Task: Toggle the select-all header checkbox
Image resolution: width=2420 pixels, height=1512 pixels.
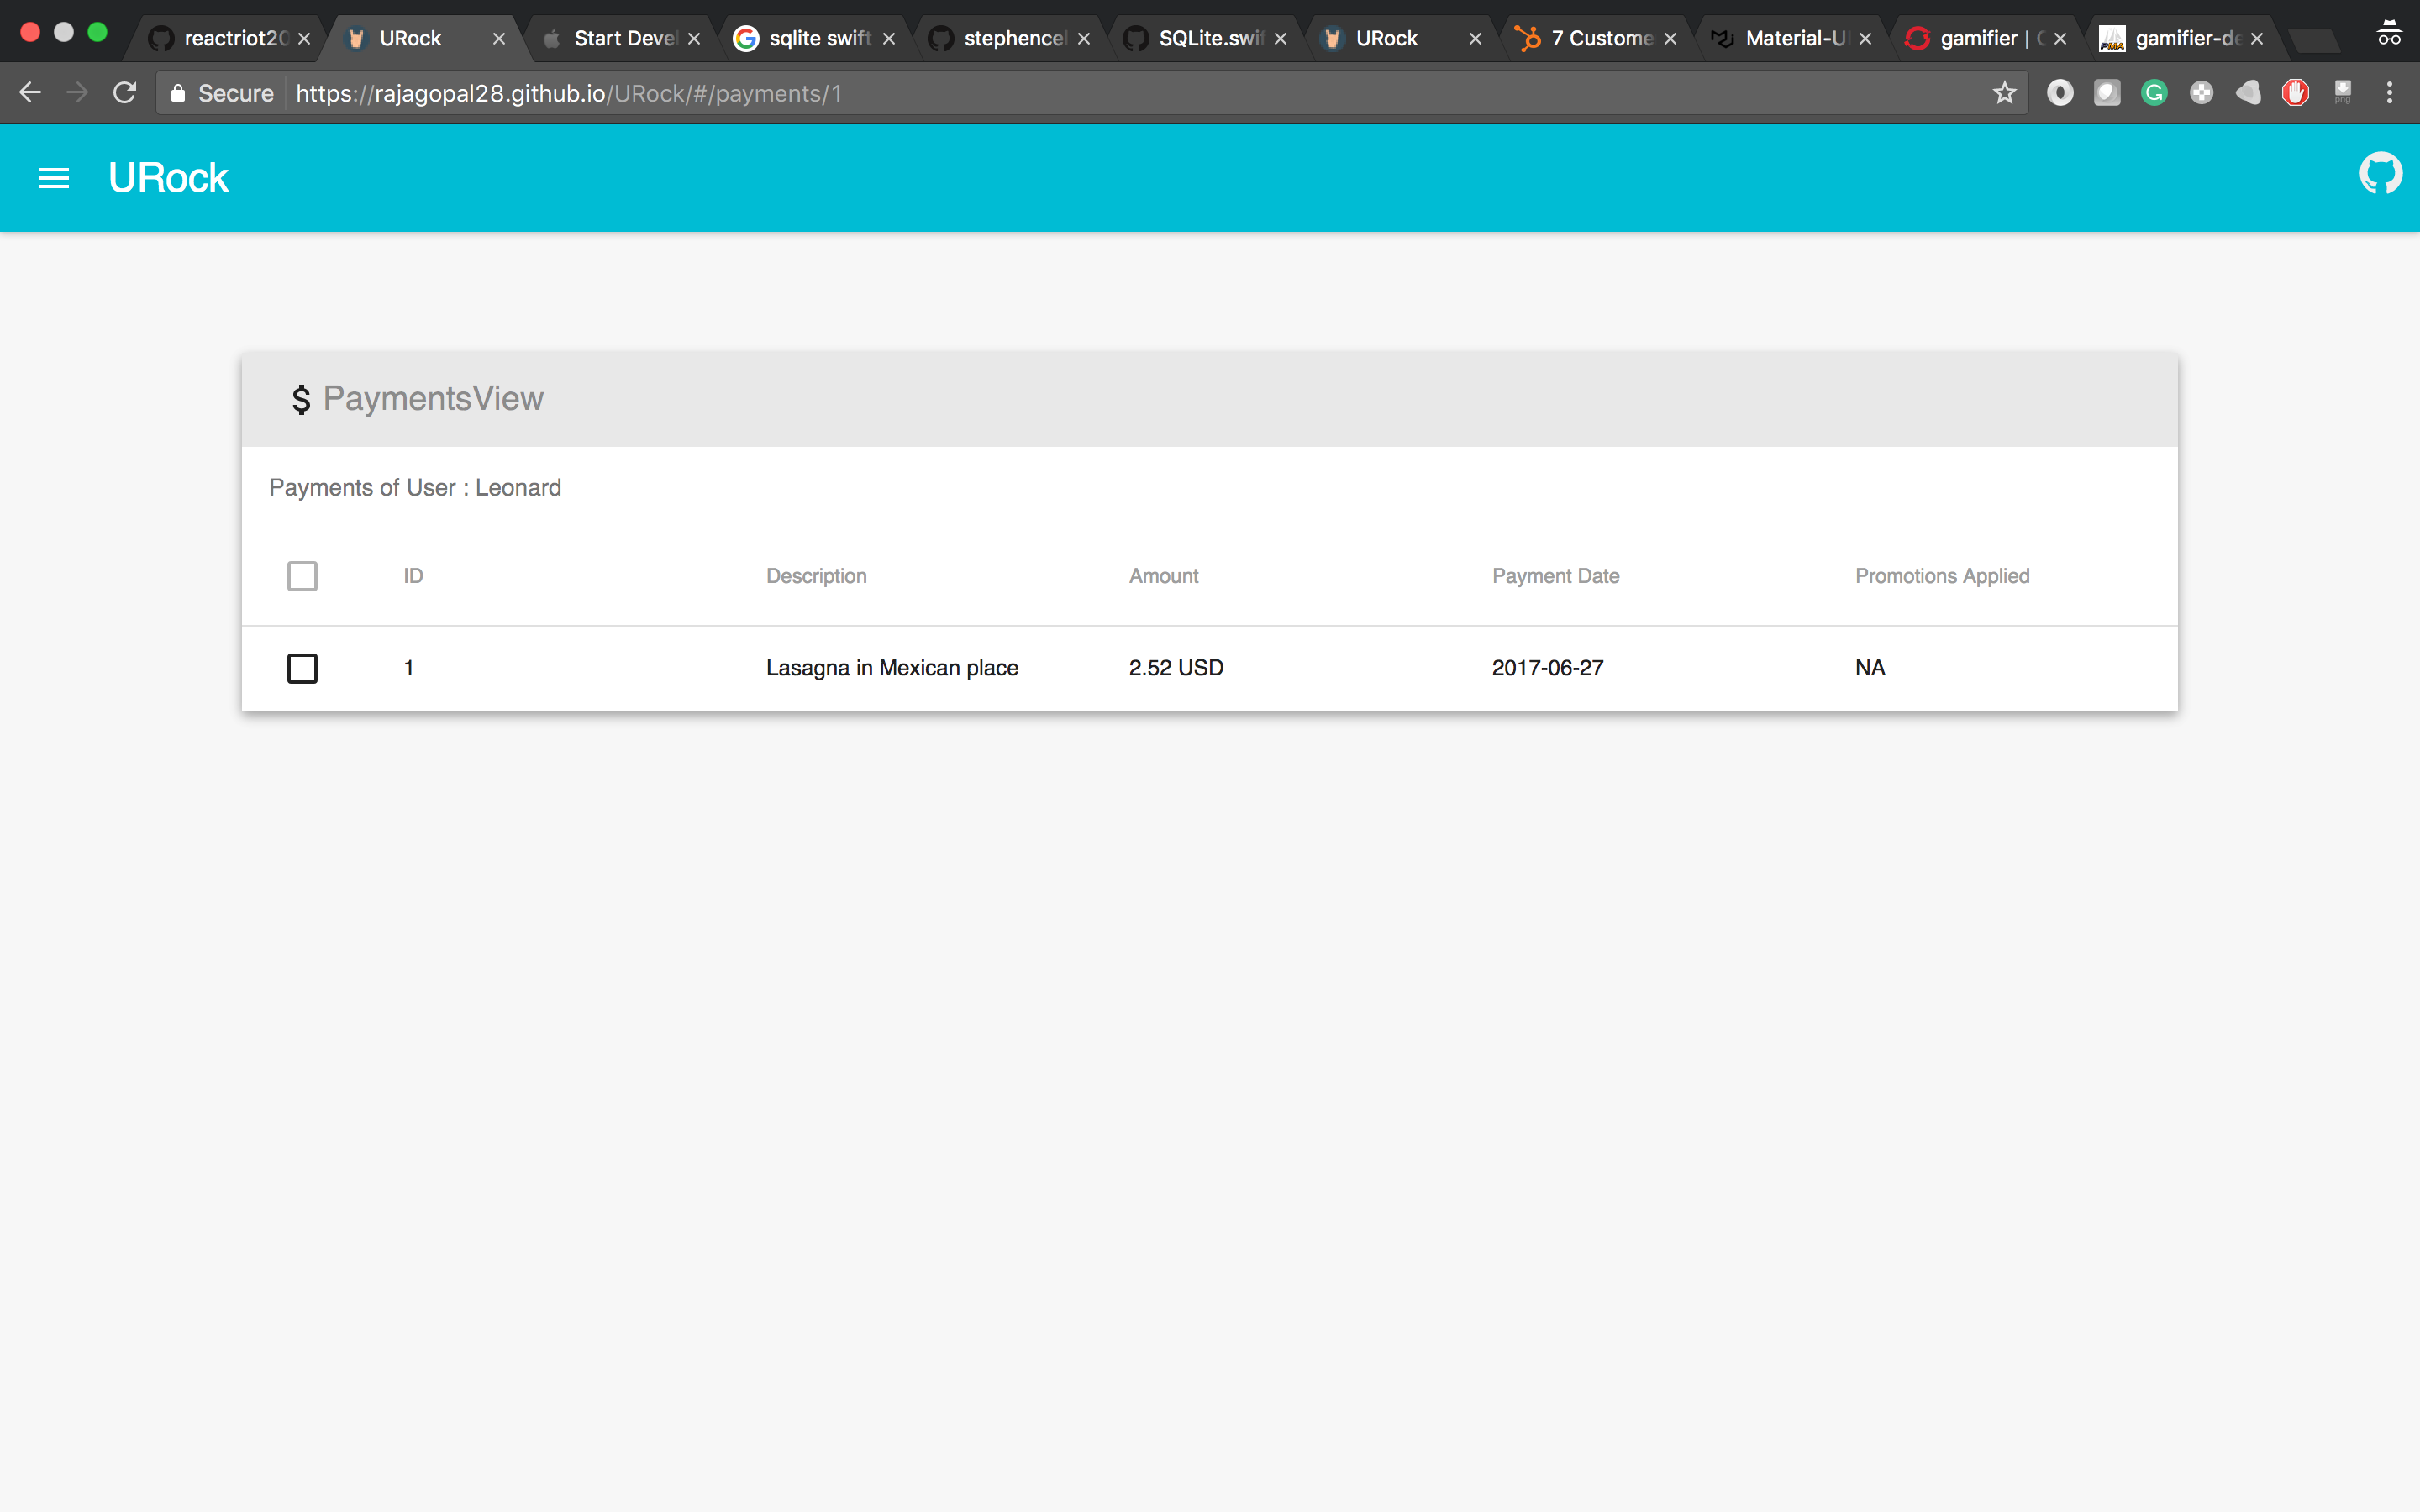Action: pyautogui.click(x=302, y=576)
